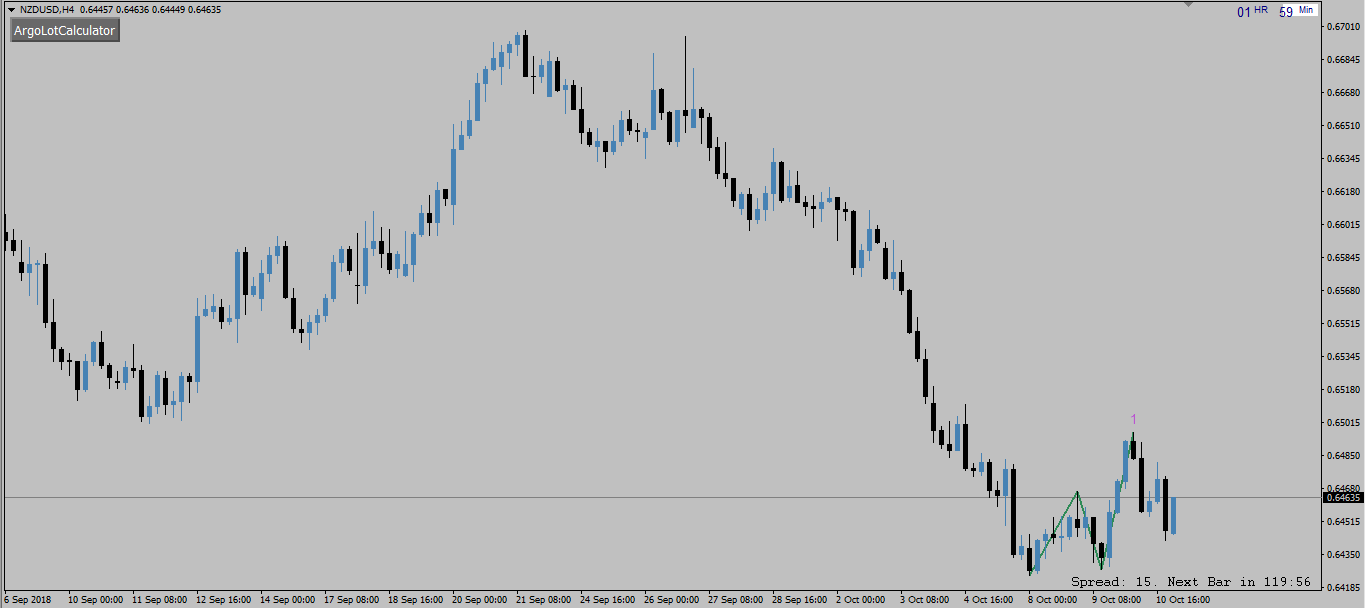Select the chart shift triangle marker at top
This screenshot has height=608, width=1365.
(1187, 4)
